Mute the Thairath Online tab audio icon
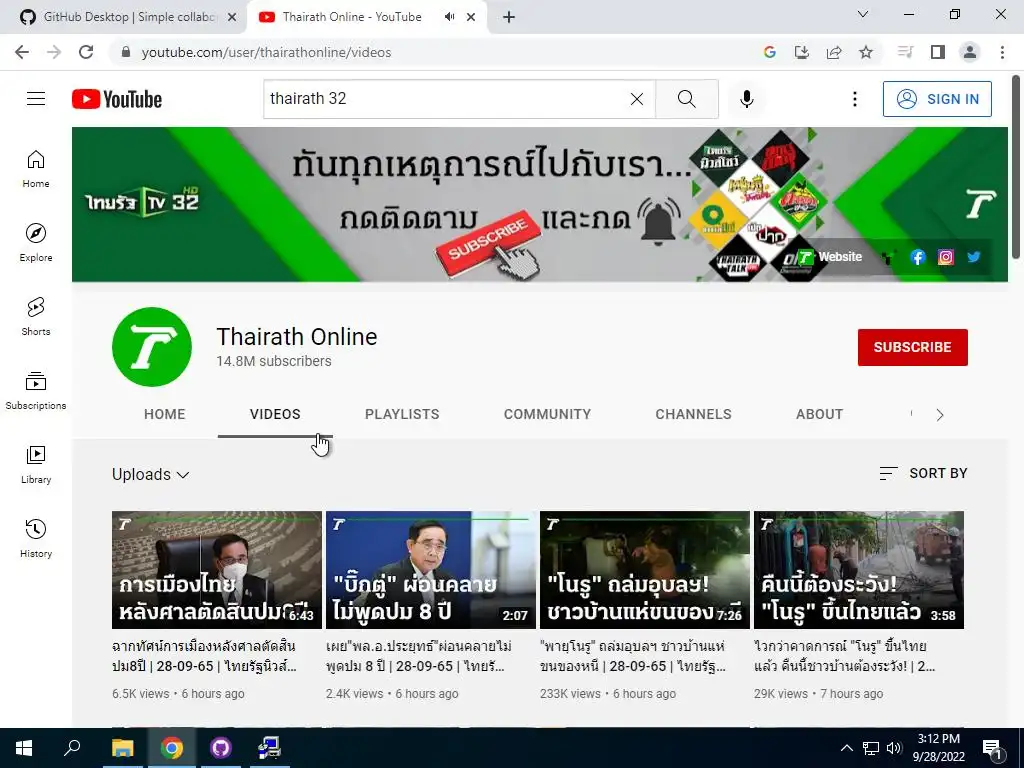This screenshot has width=1024, height=768. coord(449,17)
